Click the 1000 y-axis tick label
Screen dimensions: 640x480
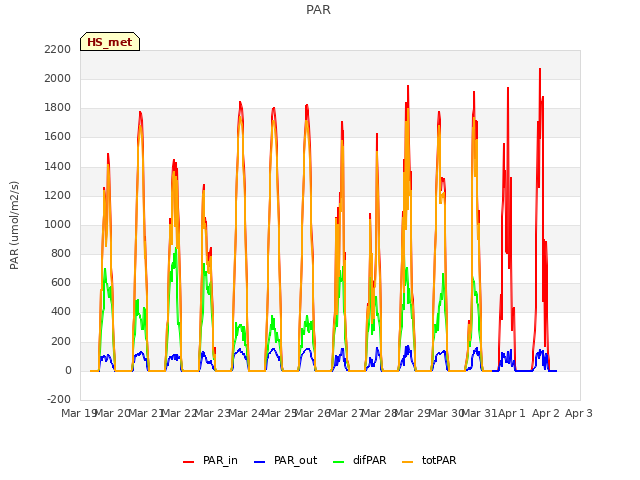point(58,224)
